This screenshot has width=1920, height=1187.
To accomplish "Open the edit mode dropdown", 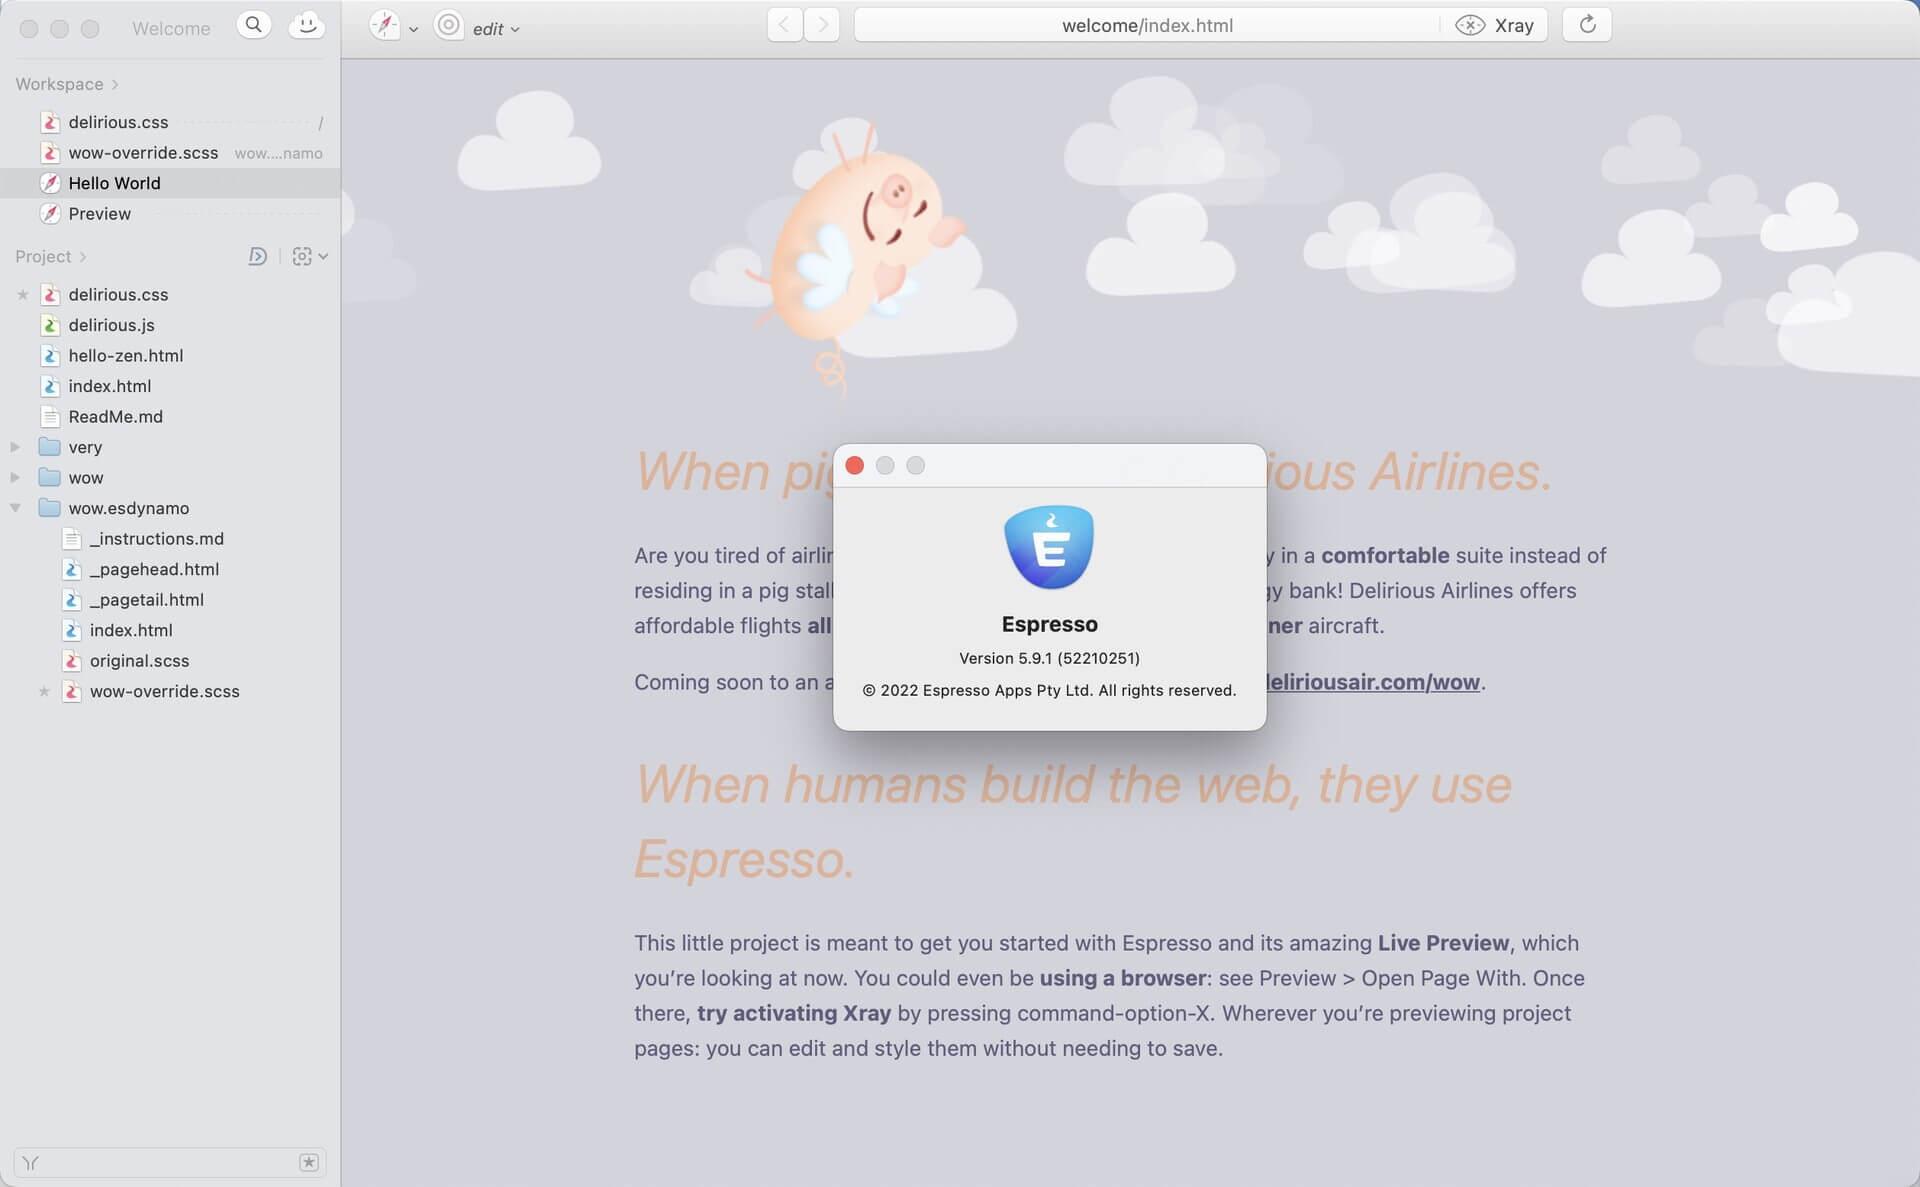I will point(497,30).
